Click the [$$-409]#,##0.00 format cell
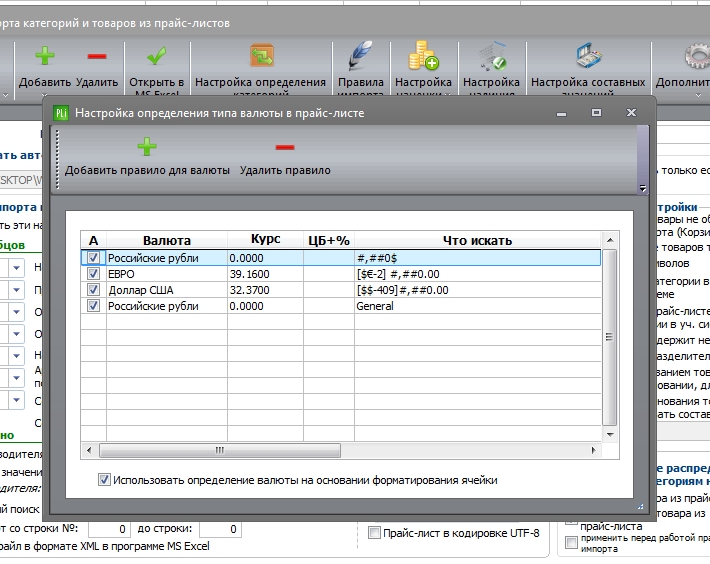This screenshot has width=710, height=564. 478,290
